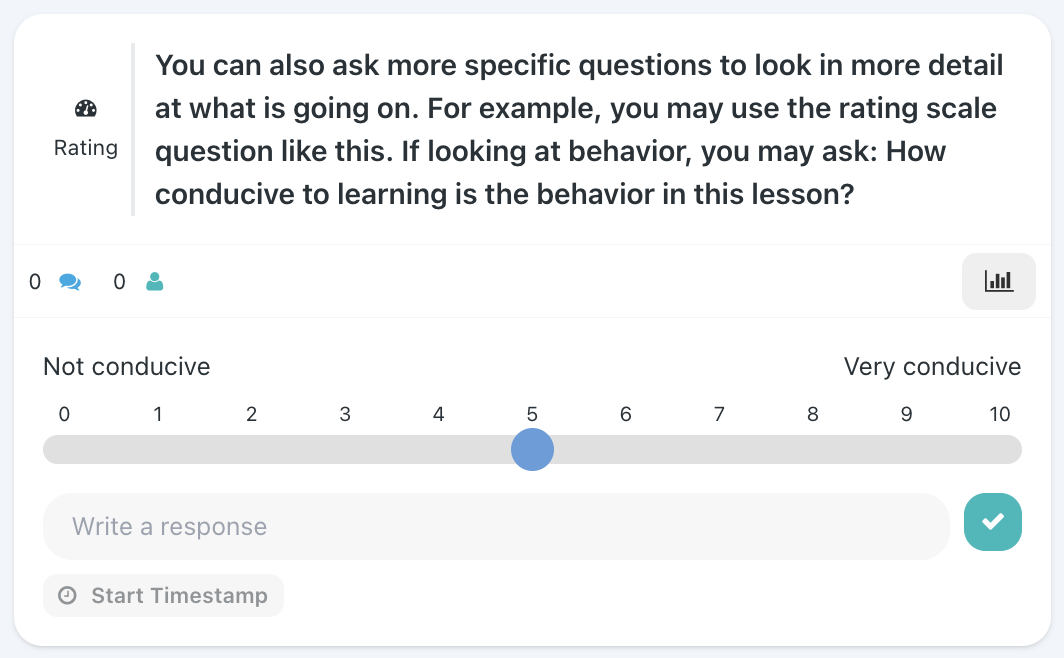Image resolution: width=1064 pixels, height=658 pixels.
Task: Click the Rating gauge icon
Action: pos(86,109)
